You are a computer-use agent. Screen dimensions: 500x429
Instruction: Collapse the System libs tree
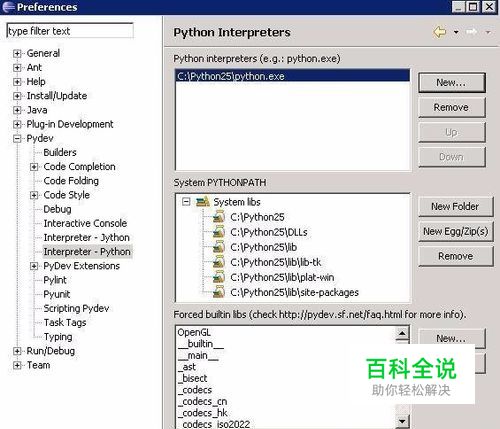click(186, 202)
